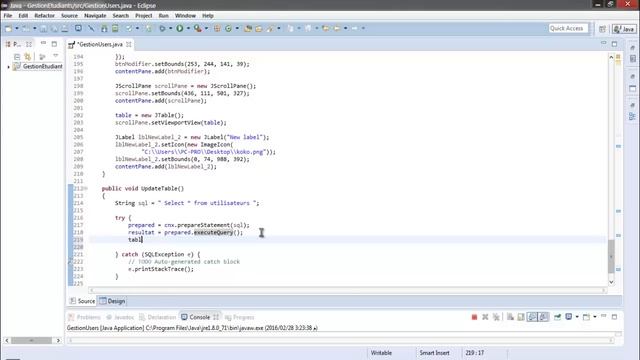
Task: Open the Debug dropdown arrow
Action: [171, 29]
